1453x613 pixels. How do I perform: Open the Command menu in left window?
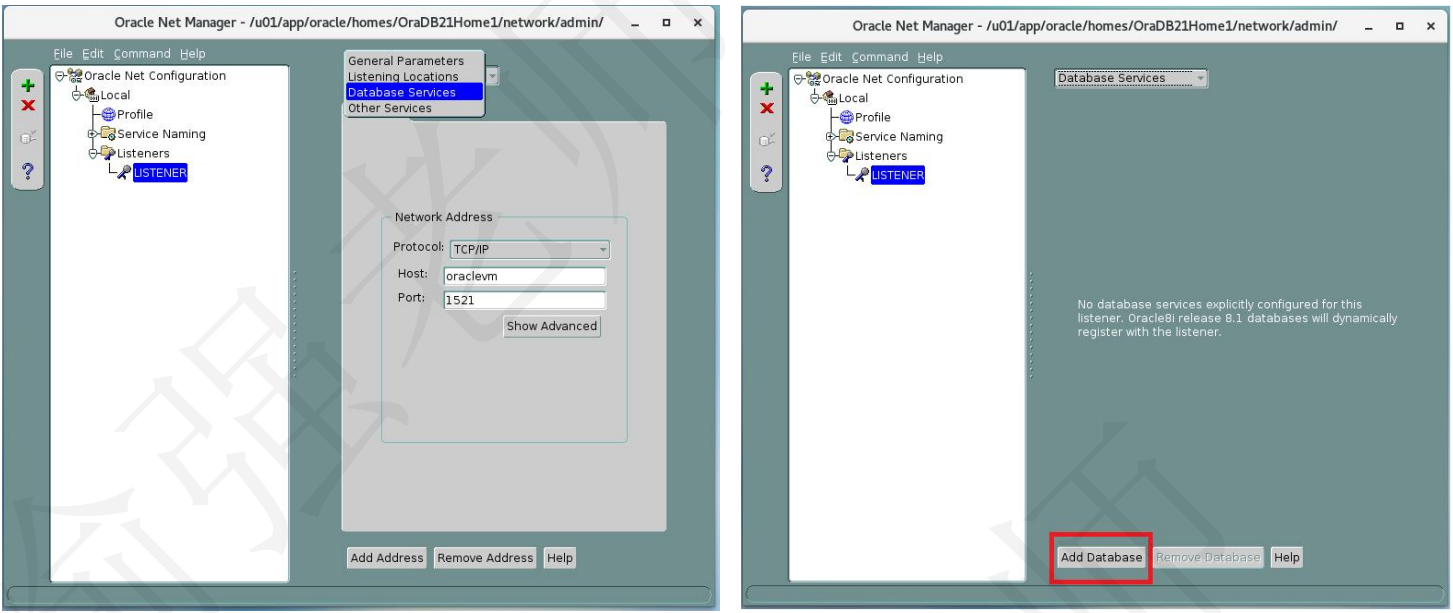click(x=142, y=53)
